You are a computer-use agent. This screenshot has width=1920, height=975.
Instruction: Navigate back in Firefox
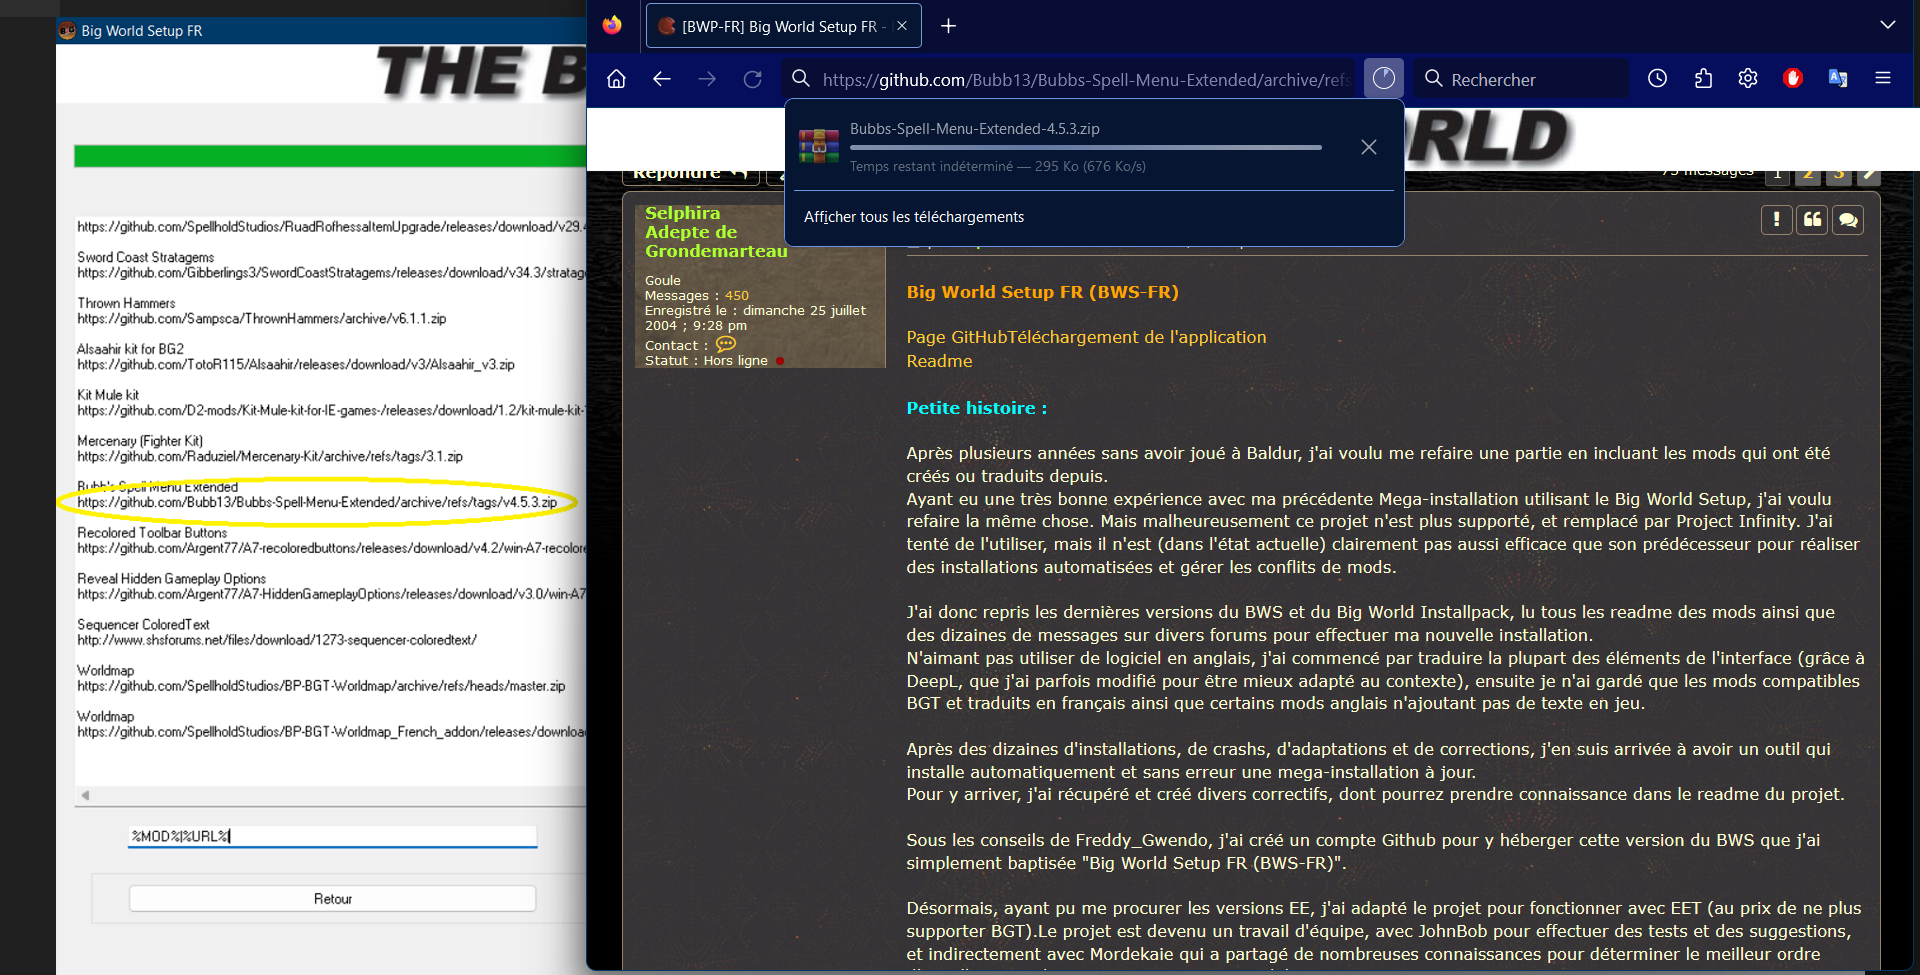tap(661, 78)
